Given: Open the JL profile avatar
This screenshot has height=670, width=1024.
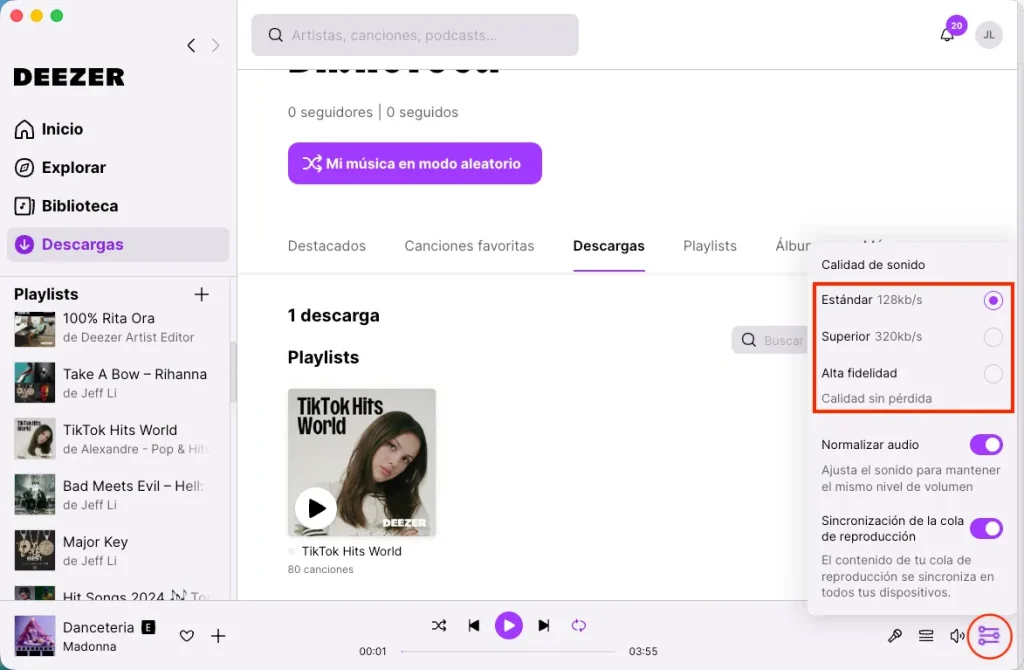Looking at the screenshot, I should tap(989, 35).
